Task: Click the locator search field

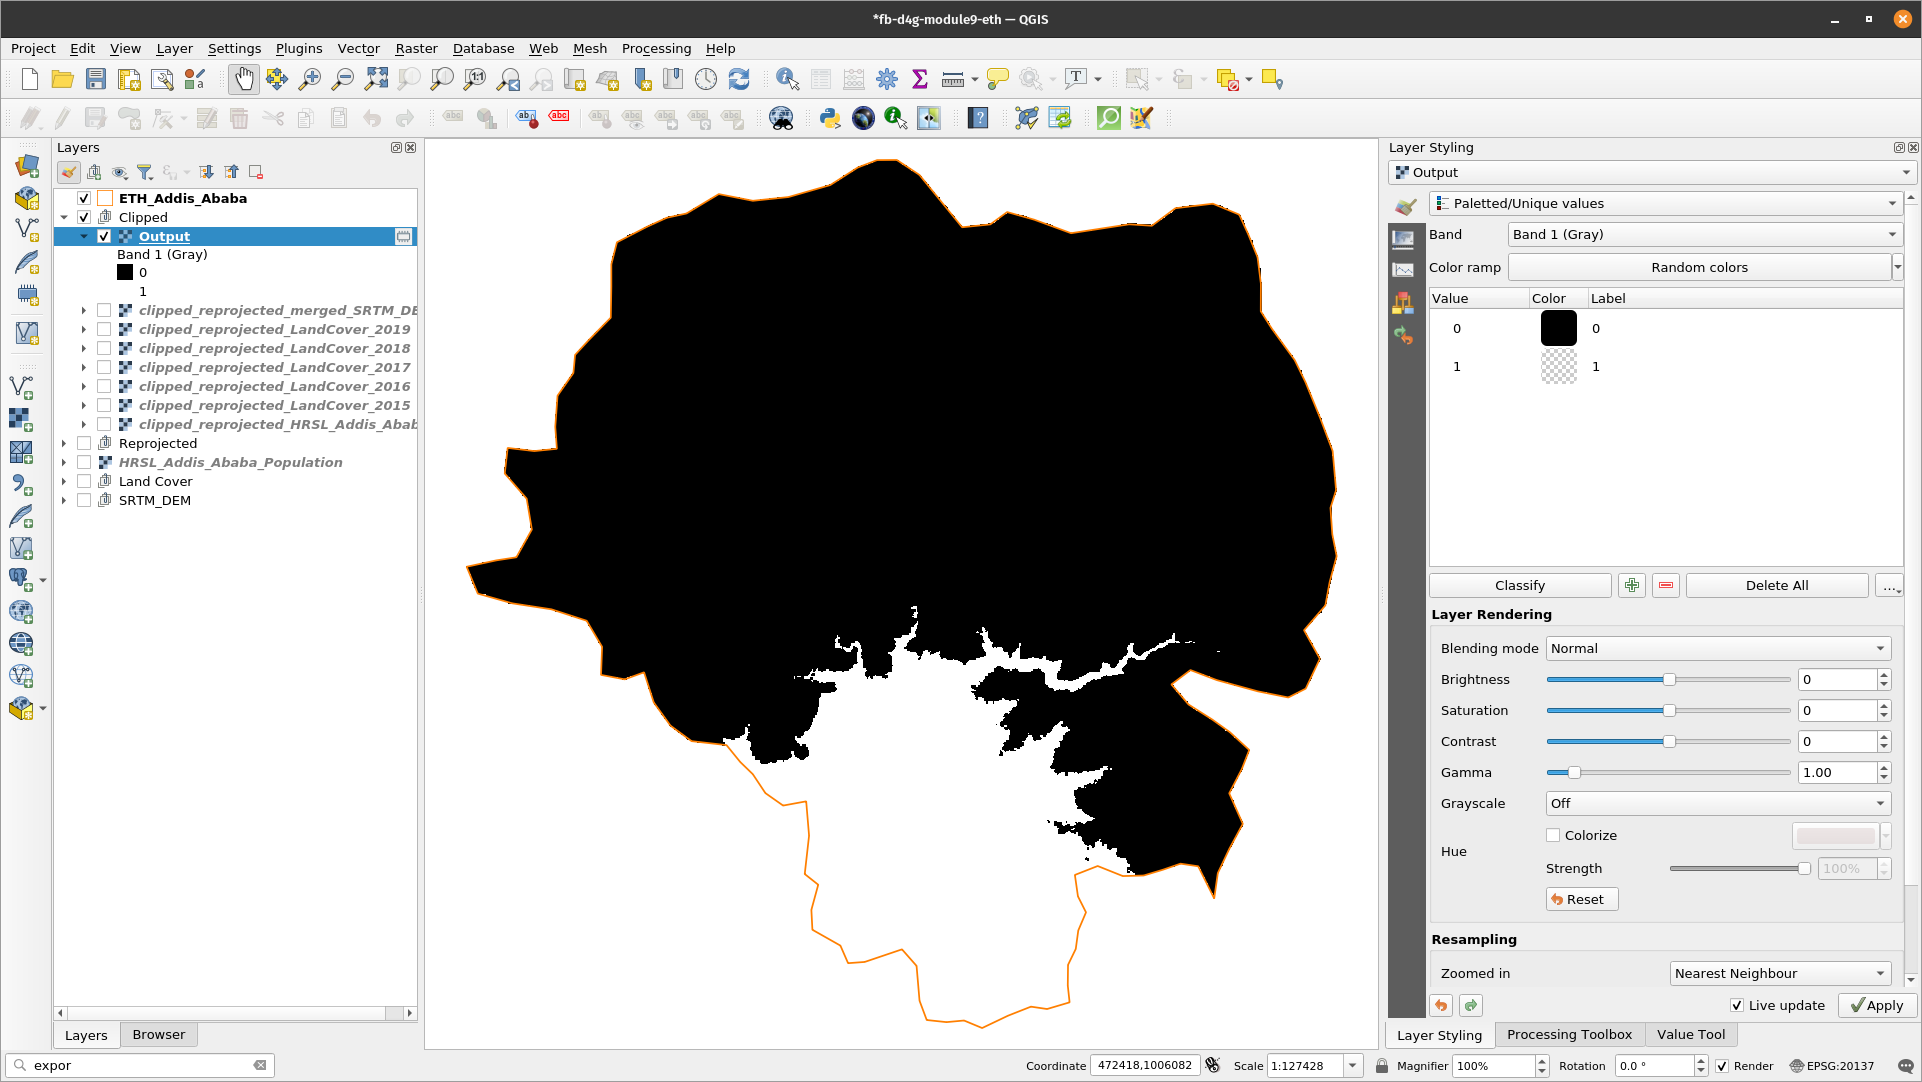Action: click(140, 1066)
